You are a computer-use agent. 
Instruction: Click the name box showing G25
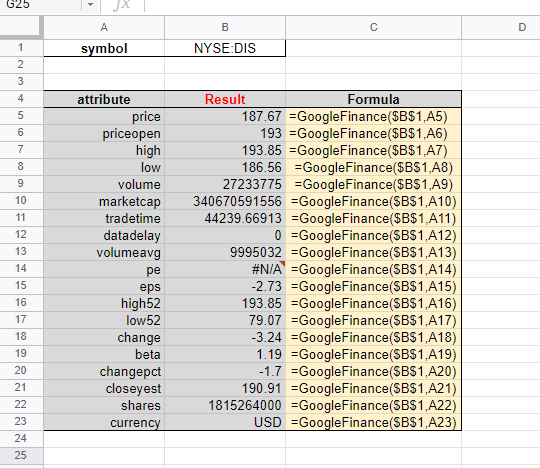click(41, 6)
